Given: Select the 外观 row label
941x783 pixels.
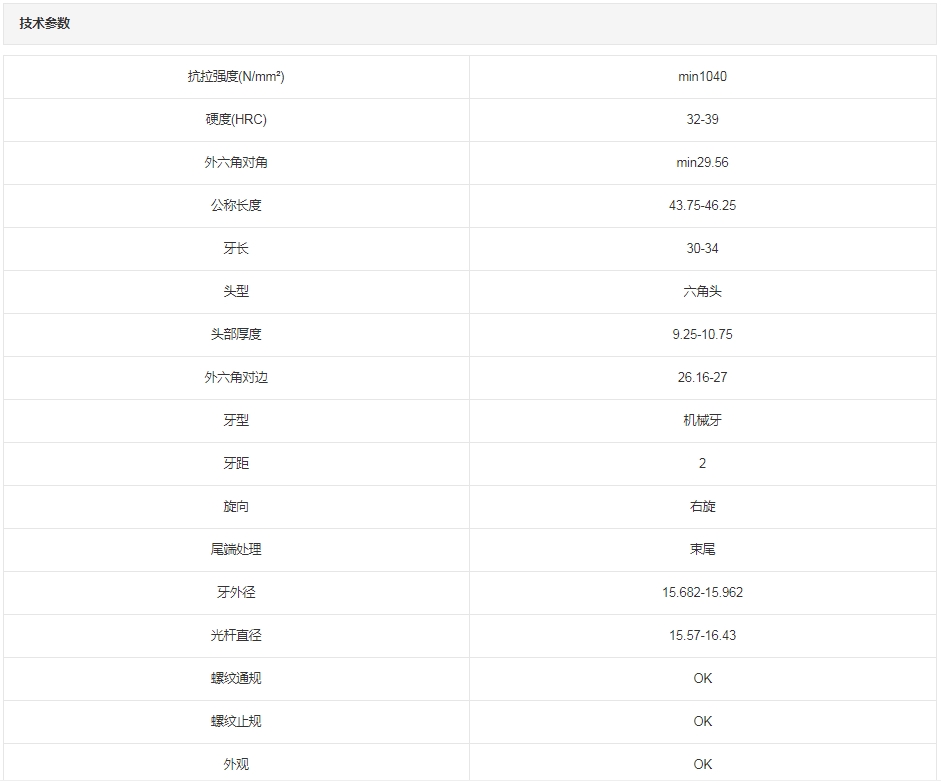Looking at the screenshot, I should (236, 764).
